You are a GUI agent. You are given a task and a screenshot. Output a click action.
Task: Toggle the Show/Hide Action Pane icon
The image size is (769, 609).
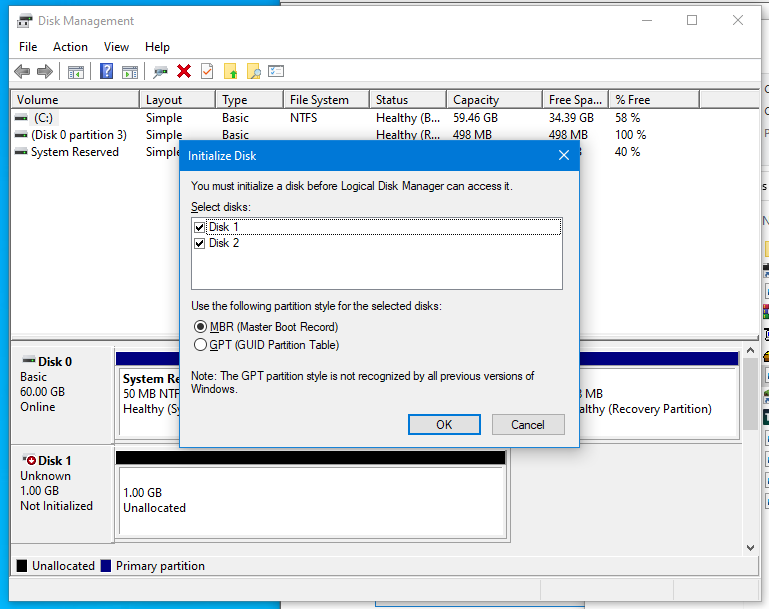pos(130,72)
